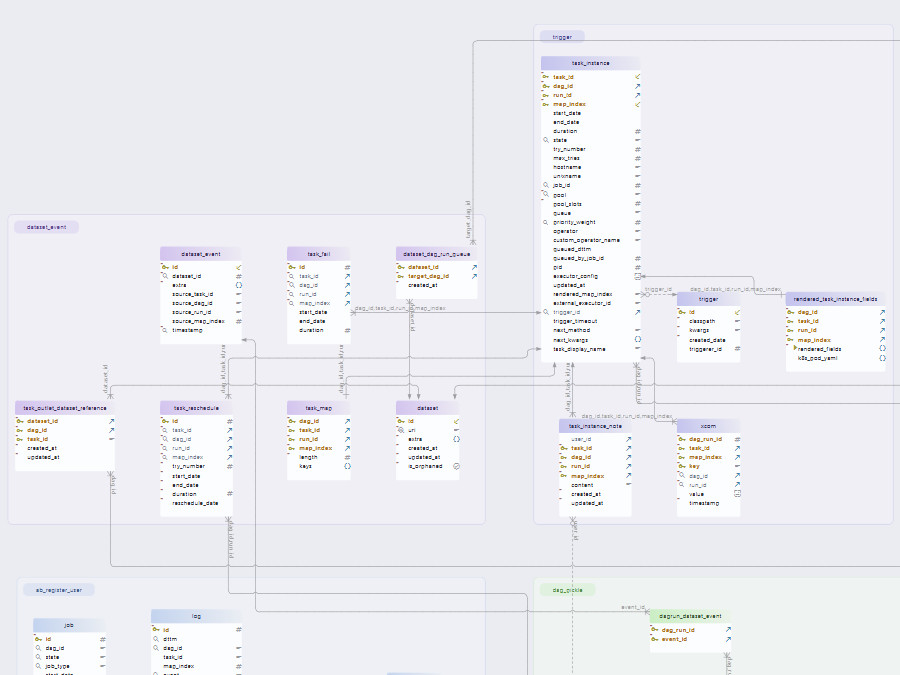Viewport: 900px width, 675px height.
Task: Click the task_instance table header
Action: (x=590, y=62)
